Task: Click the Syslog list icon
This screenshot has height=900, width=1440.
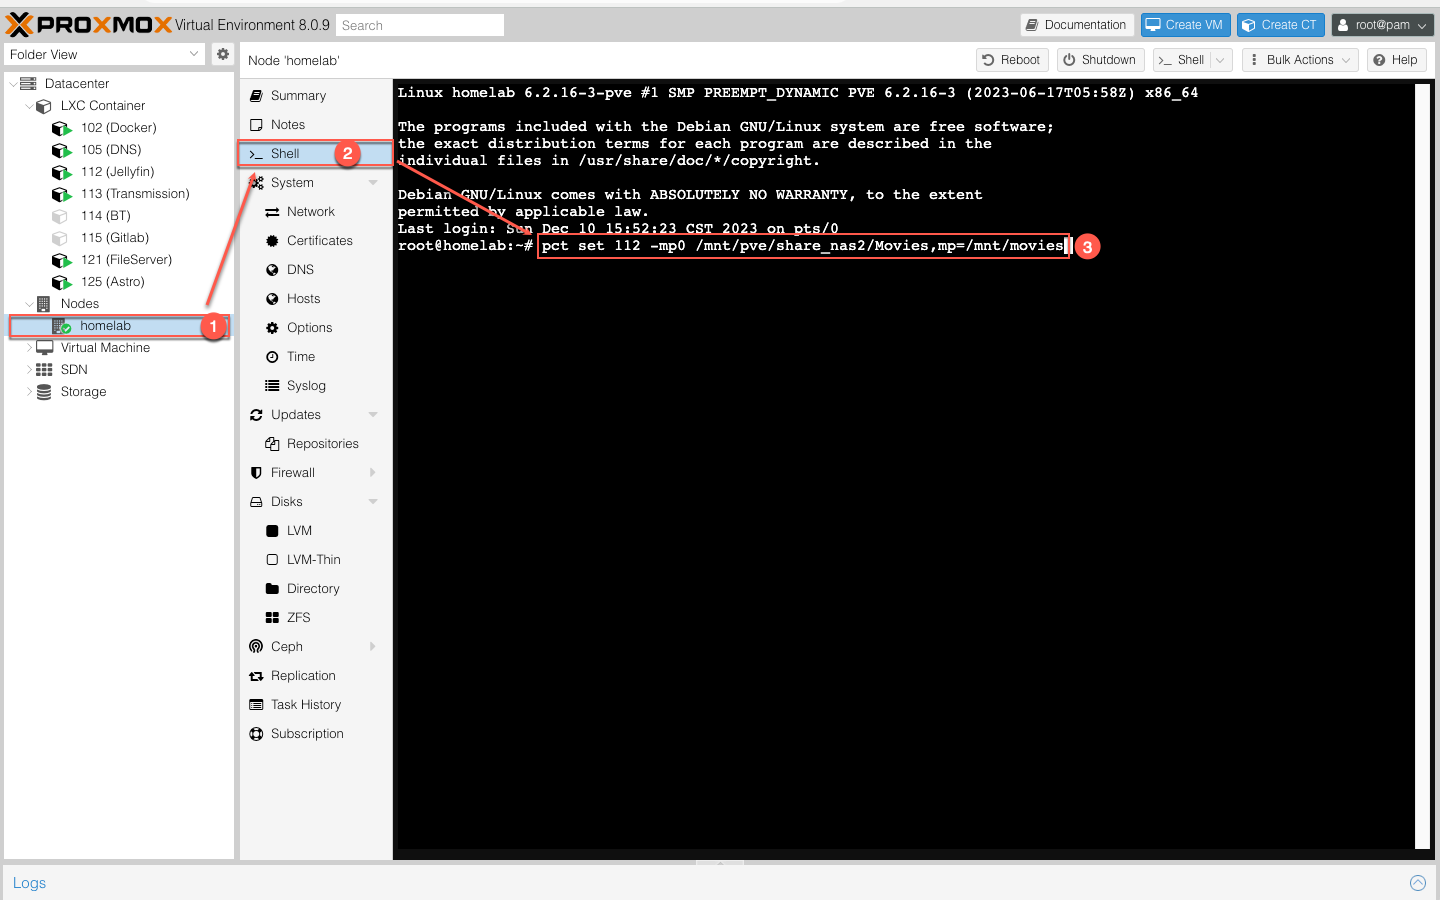Action: [x=272, y=386]
